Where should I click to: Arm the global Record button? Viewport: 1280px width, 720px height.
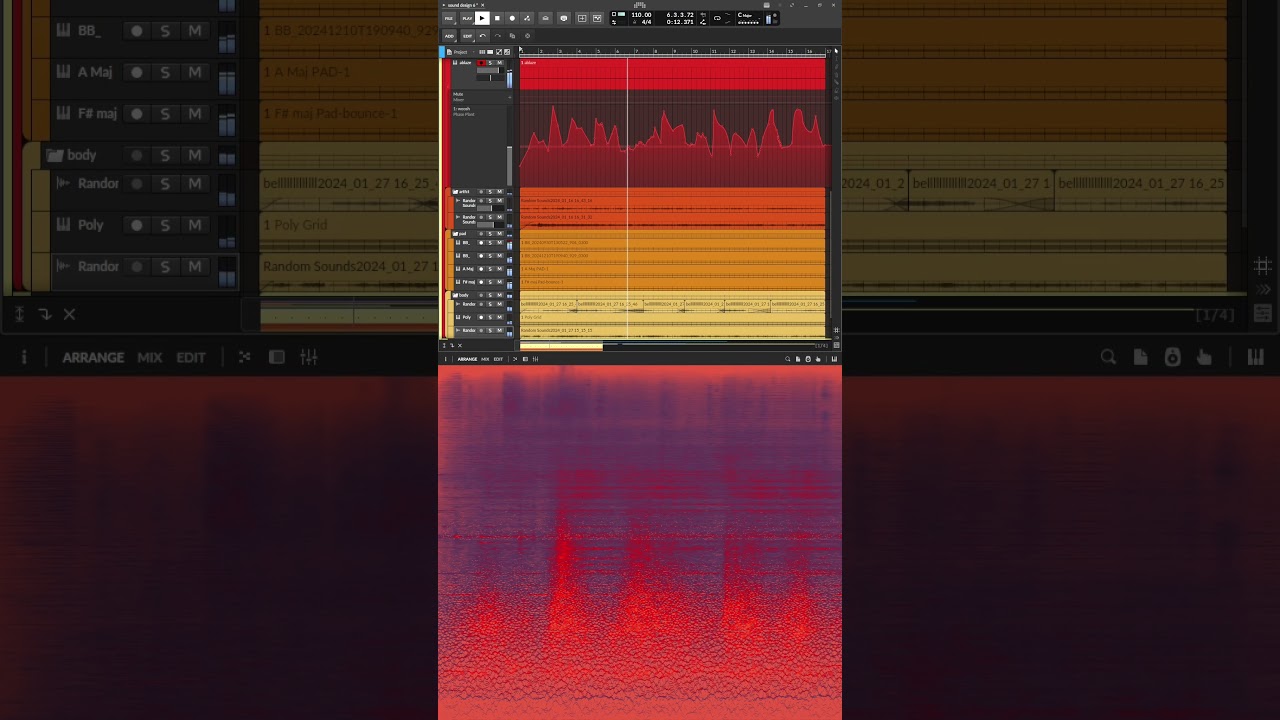pos(512,18)
